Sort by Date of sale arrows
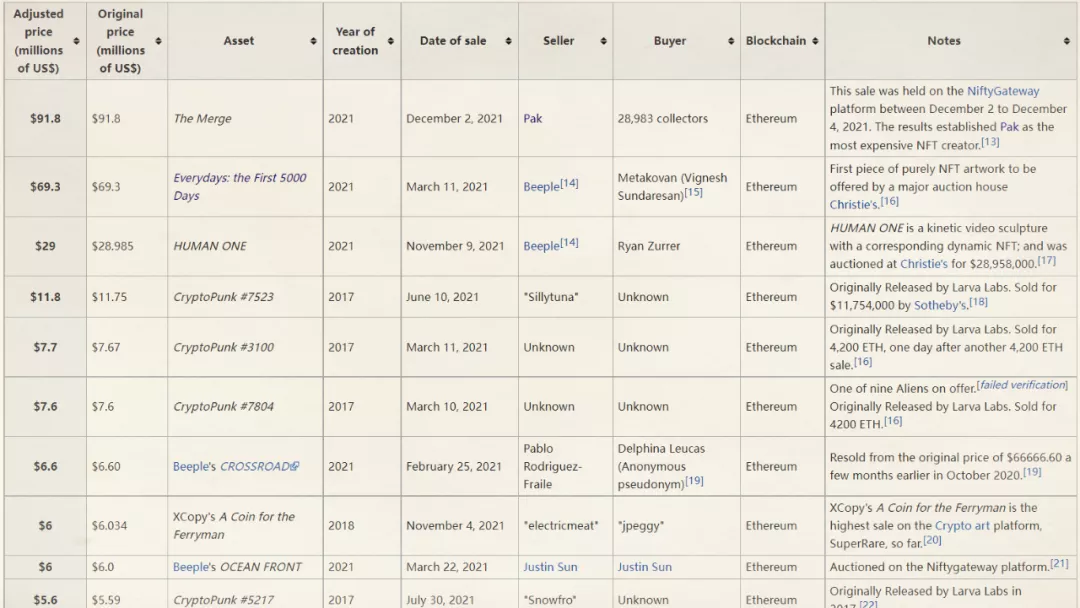 [x=508, y=41]
